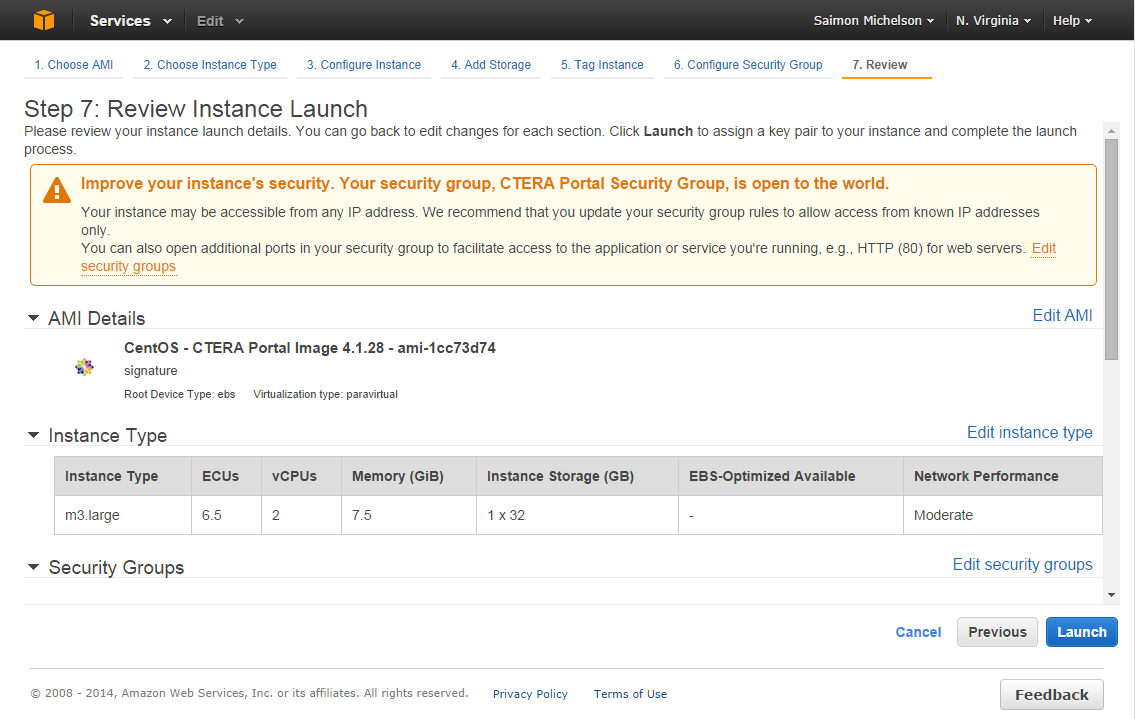This screenshot has height=719, width=1135.
Task: Click the Virtualization type: paravirtual text
Action: (x=325, y=394)
